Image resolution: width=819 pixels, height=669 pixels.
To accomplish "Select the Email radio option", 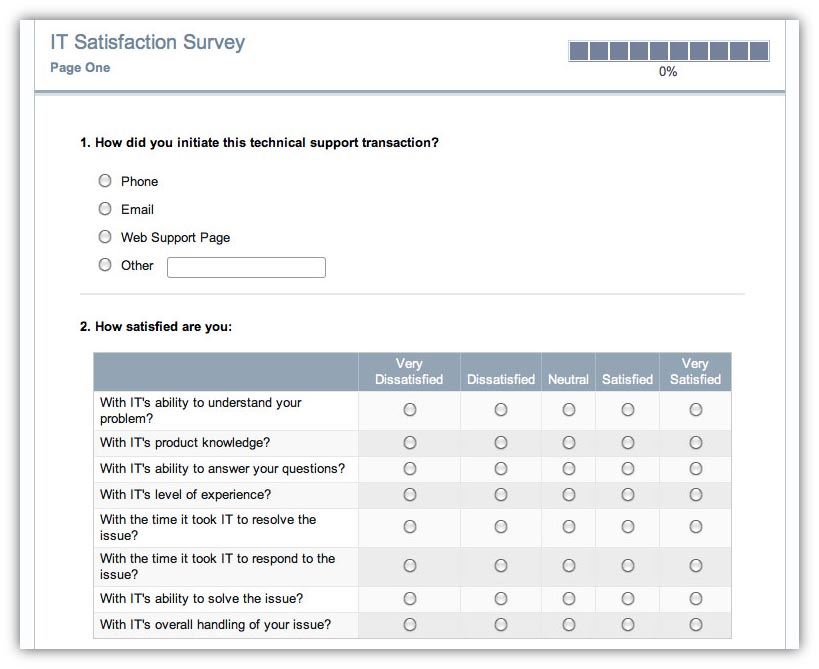I will [x=105, y=209].
